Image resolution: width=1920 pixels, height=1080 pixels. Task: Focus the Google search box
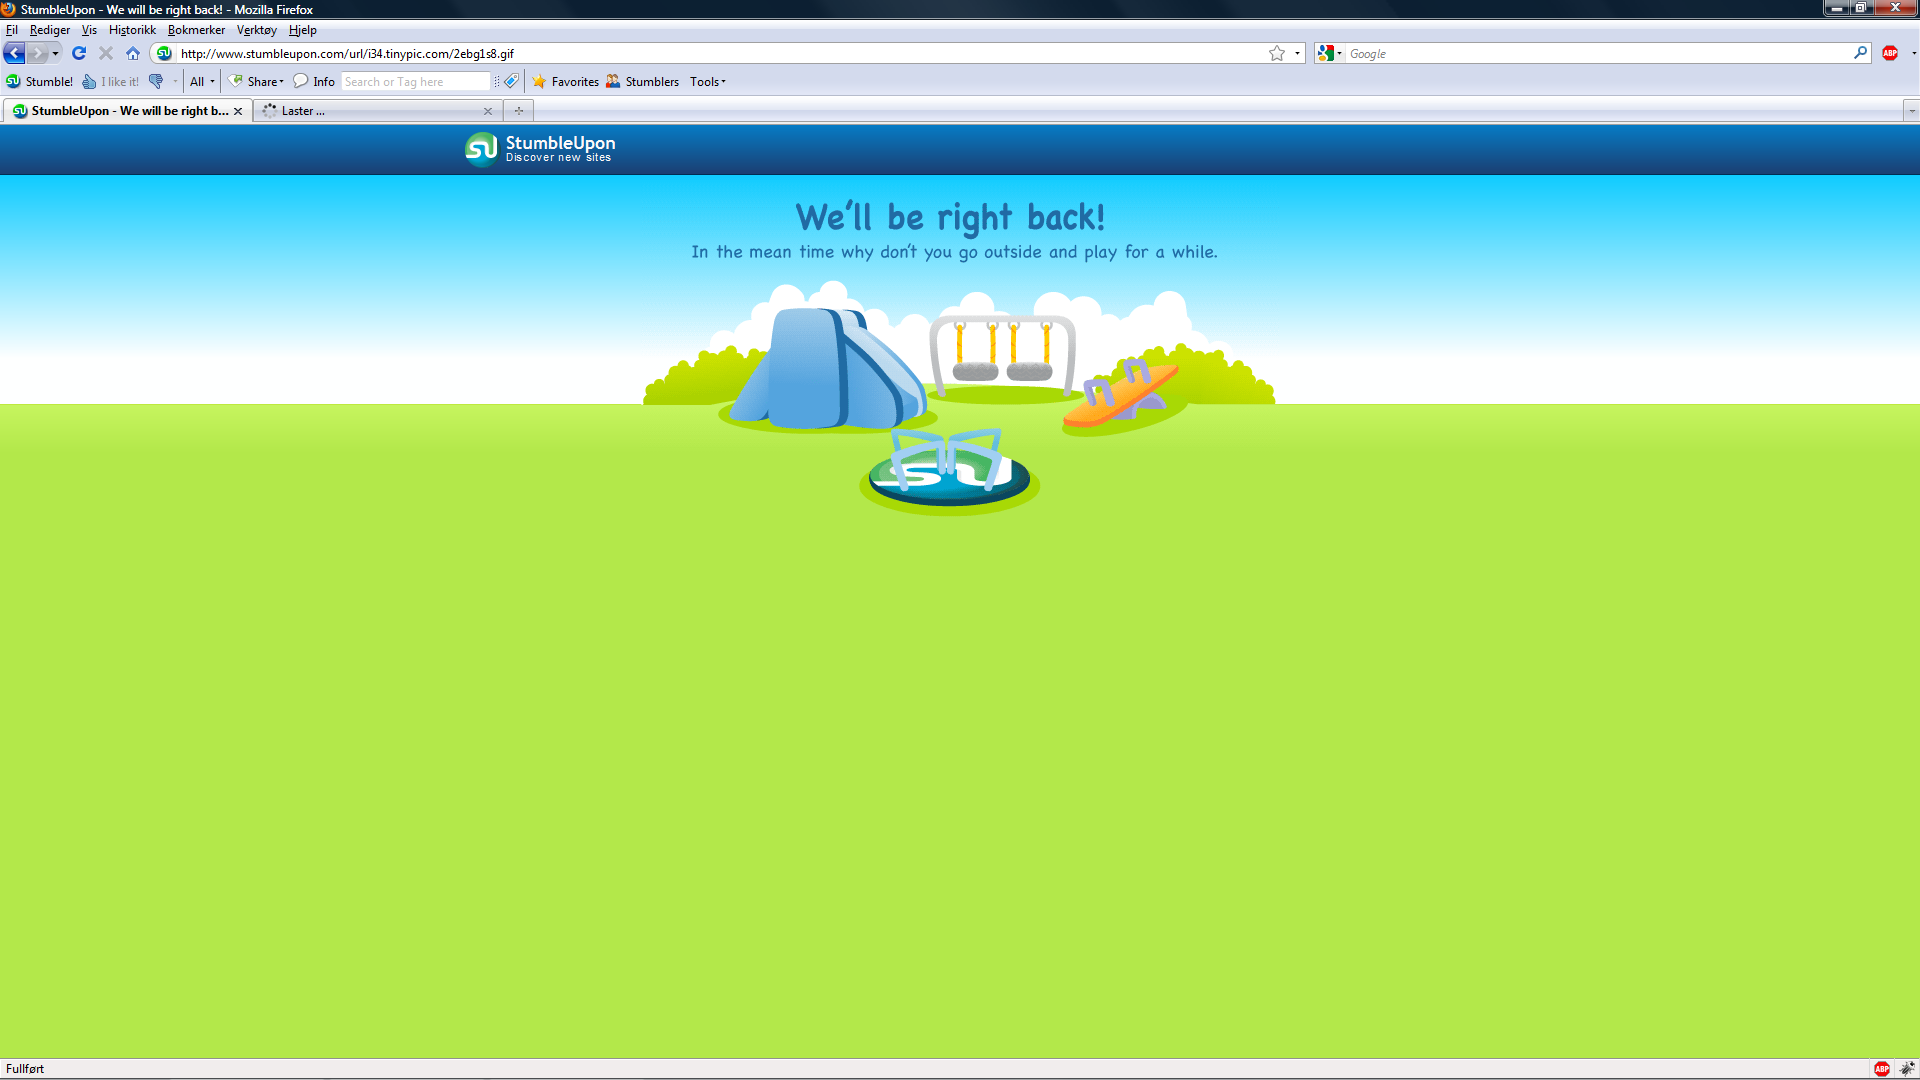(1598, 54)
